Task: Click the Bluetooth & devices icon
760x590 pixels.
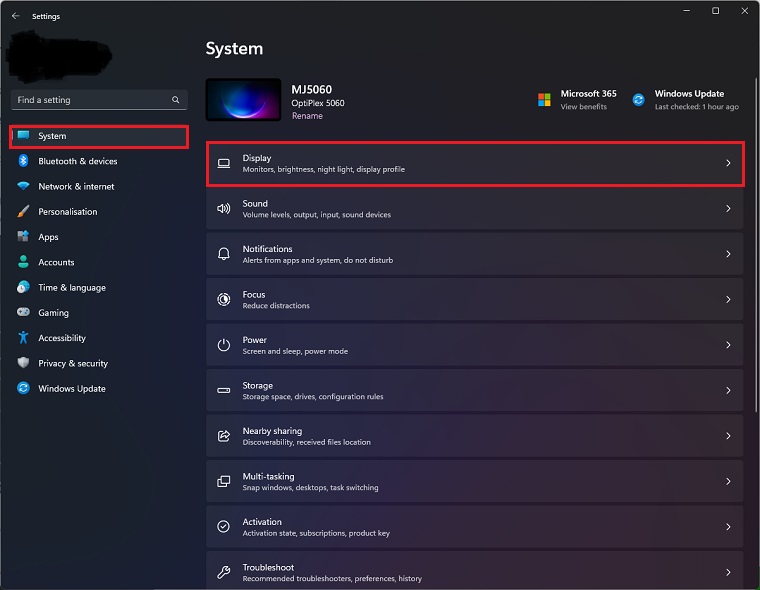Action: (x=23, y=161)
